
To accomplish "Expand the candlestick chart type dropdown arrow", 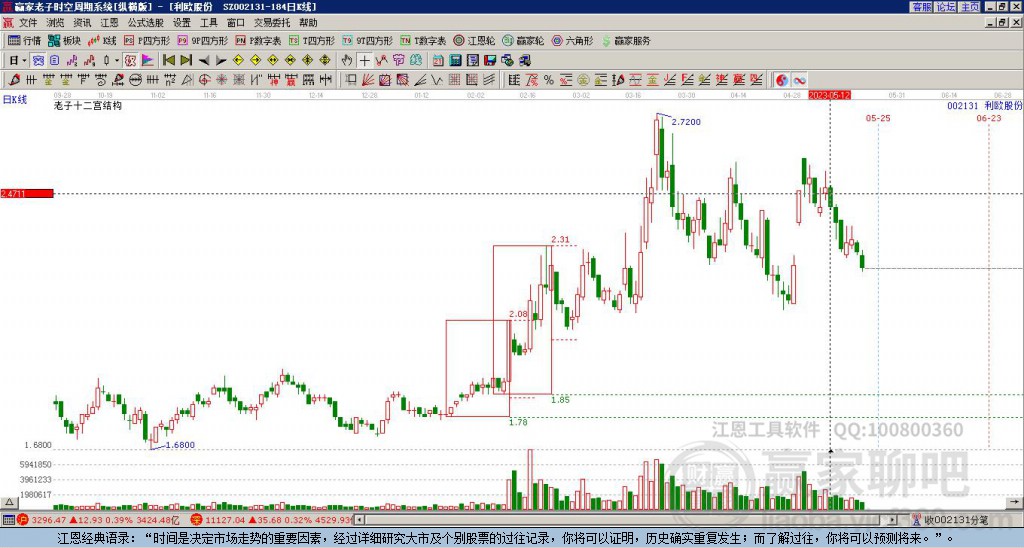I will coord(116,61).
